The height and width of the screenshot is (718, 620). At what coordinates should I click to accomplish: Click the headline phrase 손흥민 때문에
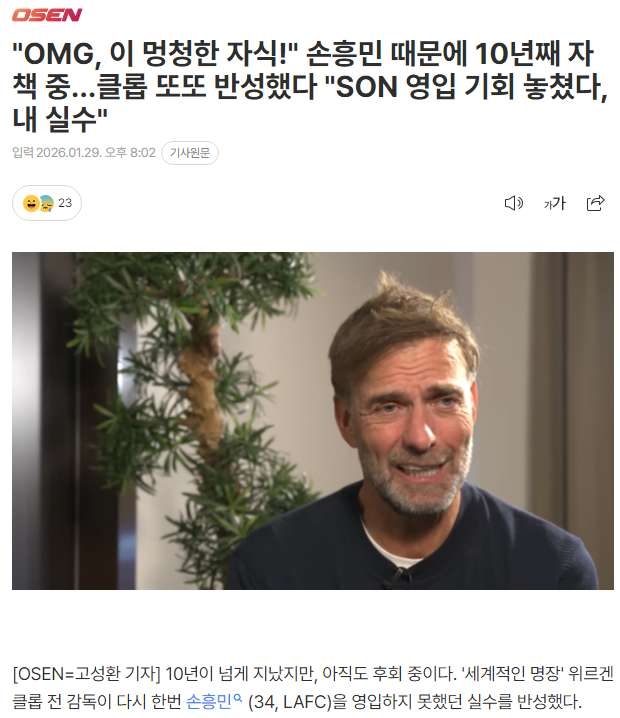click(385, 54)
